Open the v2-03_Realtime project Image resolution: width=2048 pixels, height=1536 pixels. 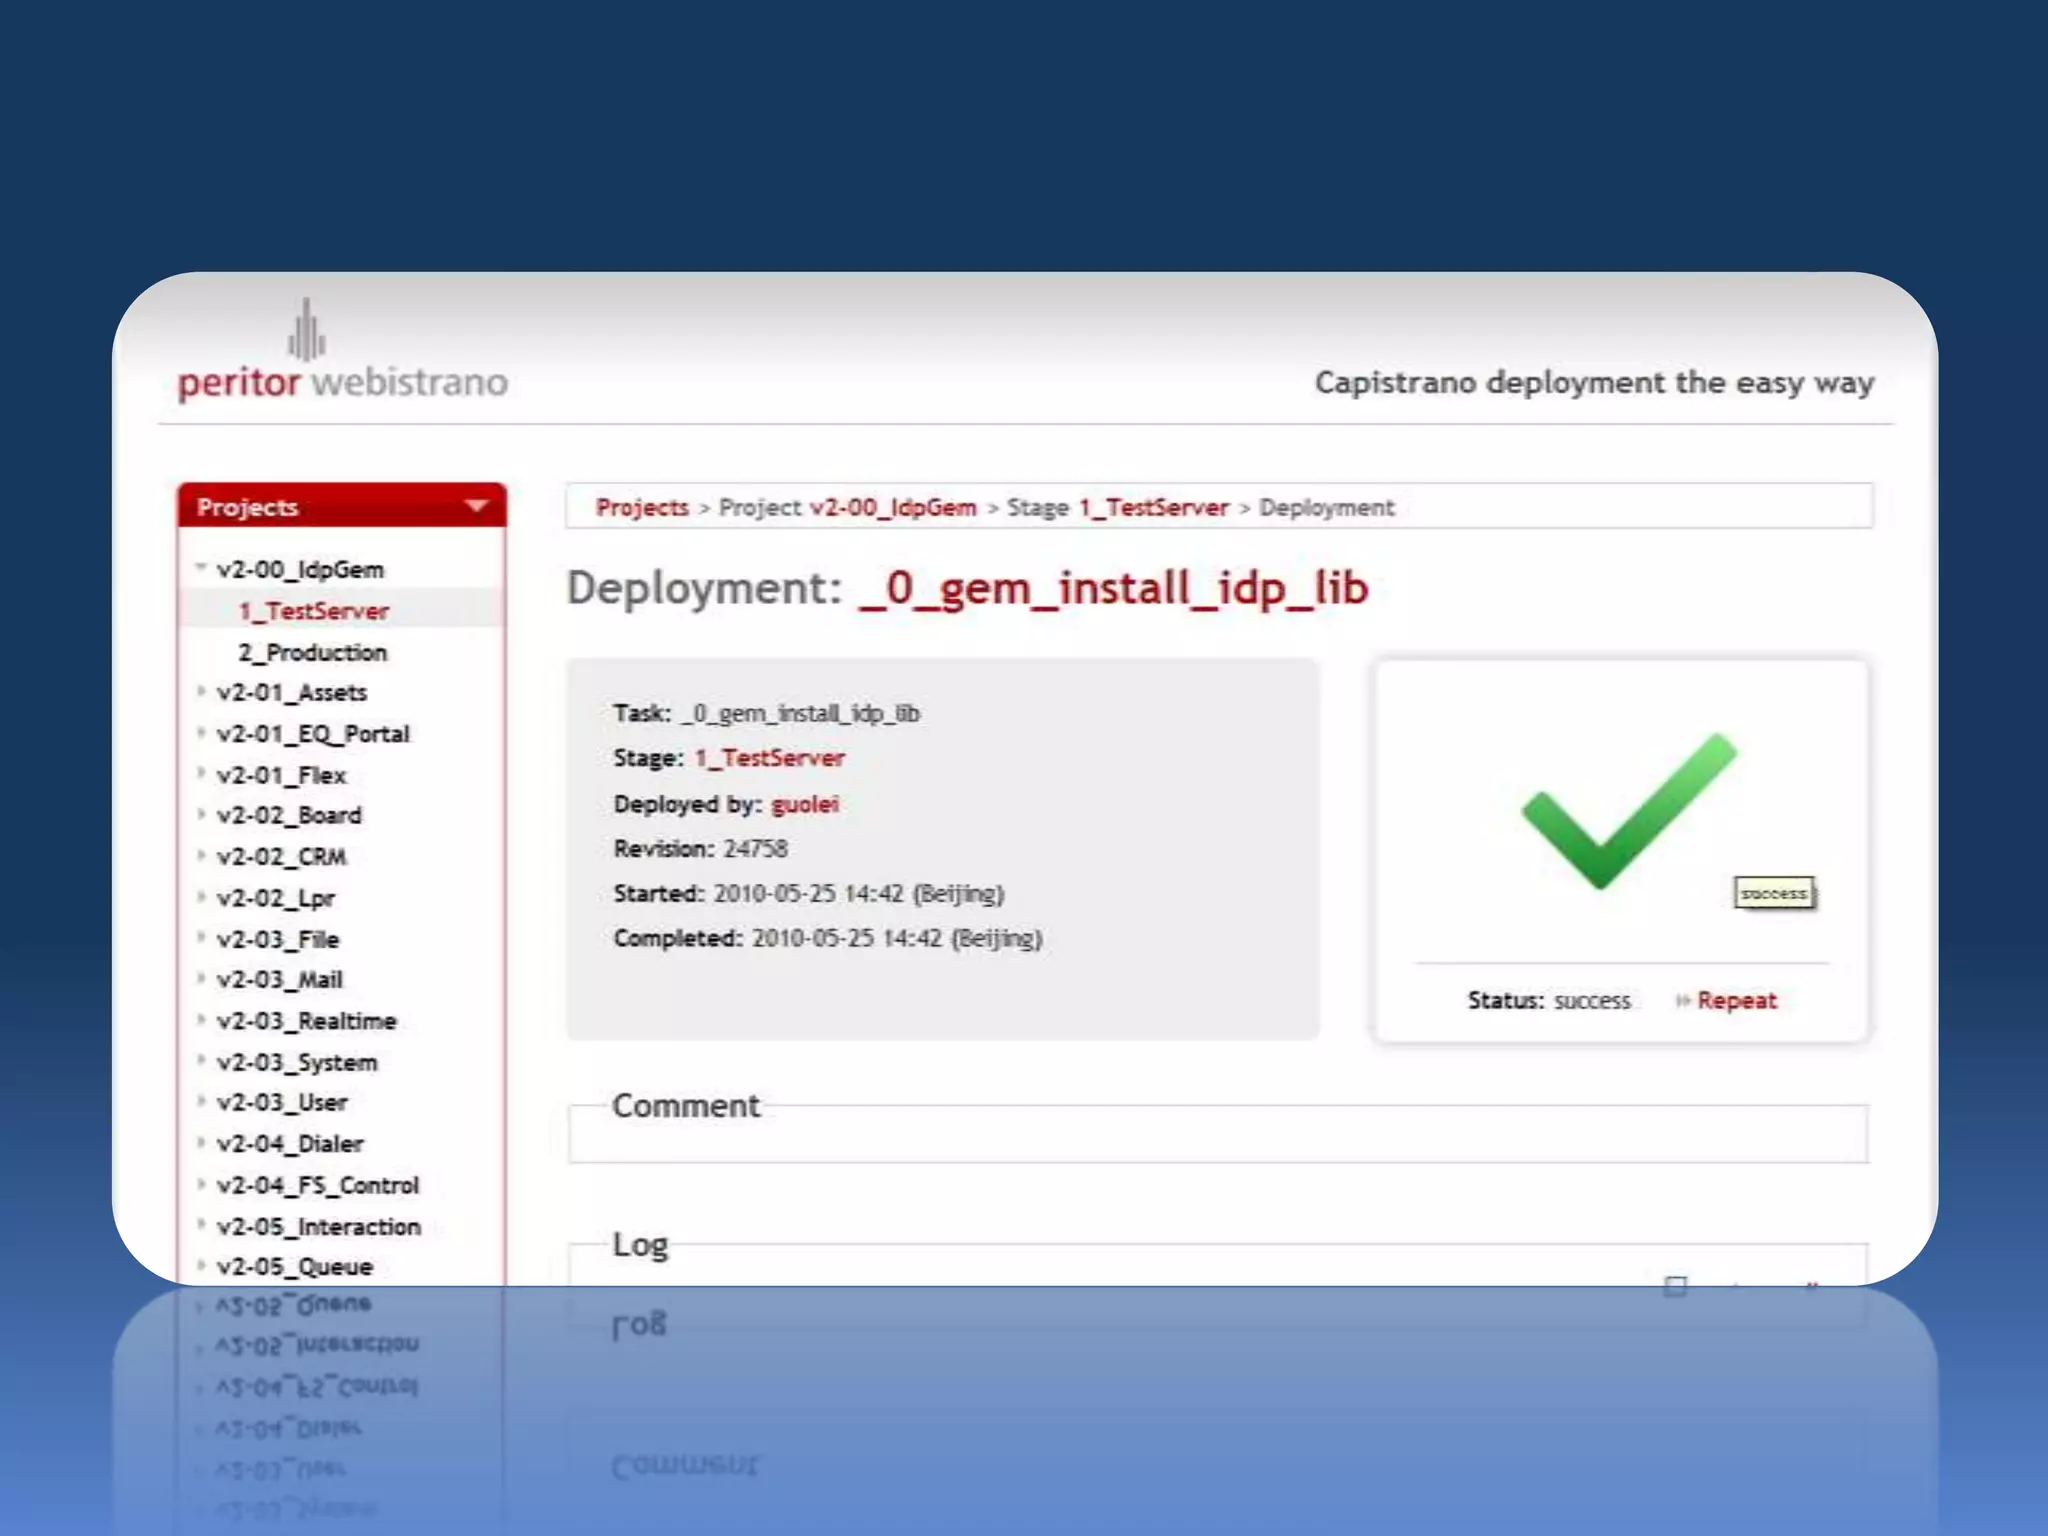click(306, 1021)
